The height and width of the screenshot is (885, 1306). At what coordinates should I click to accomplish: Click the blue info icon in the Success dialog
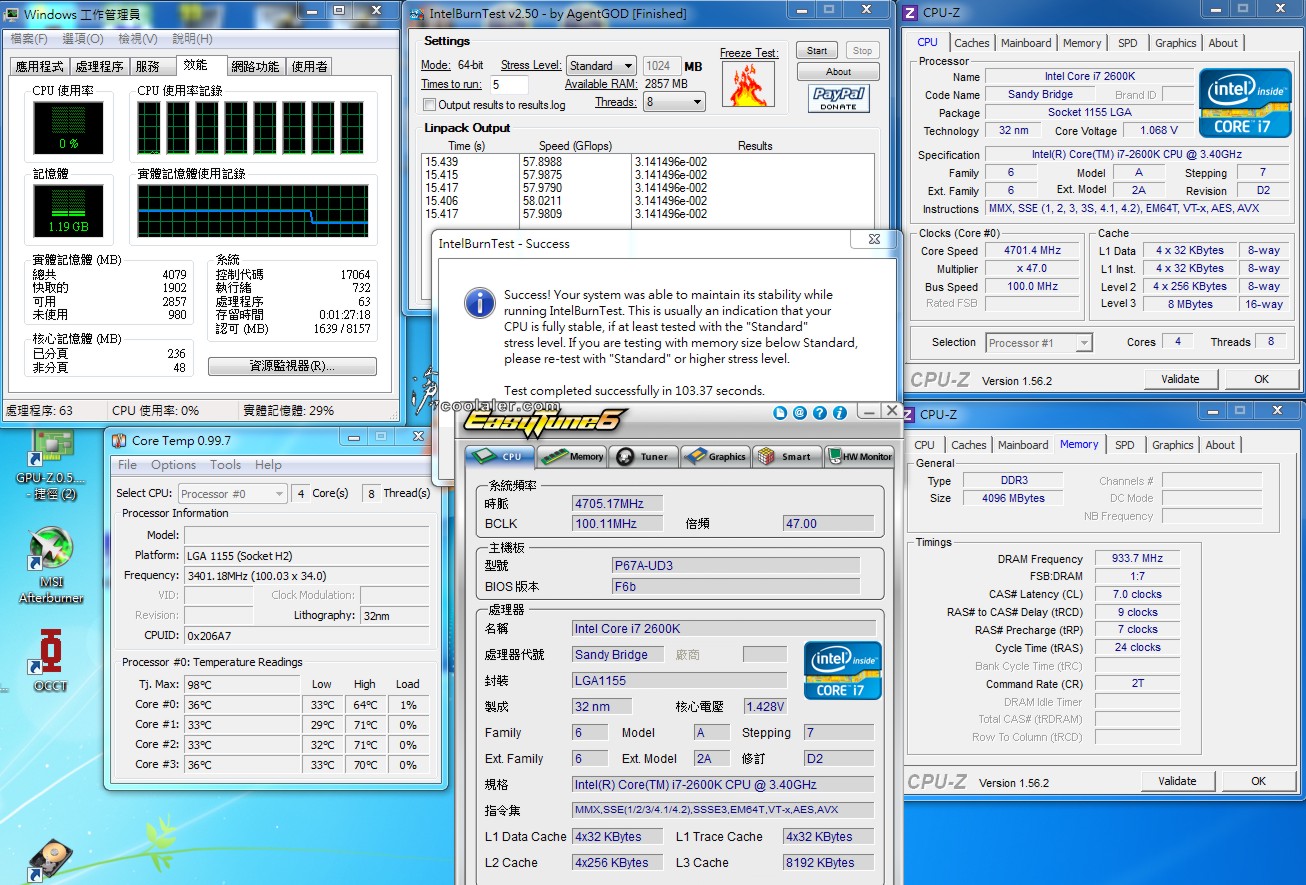[x=480, y=303]
